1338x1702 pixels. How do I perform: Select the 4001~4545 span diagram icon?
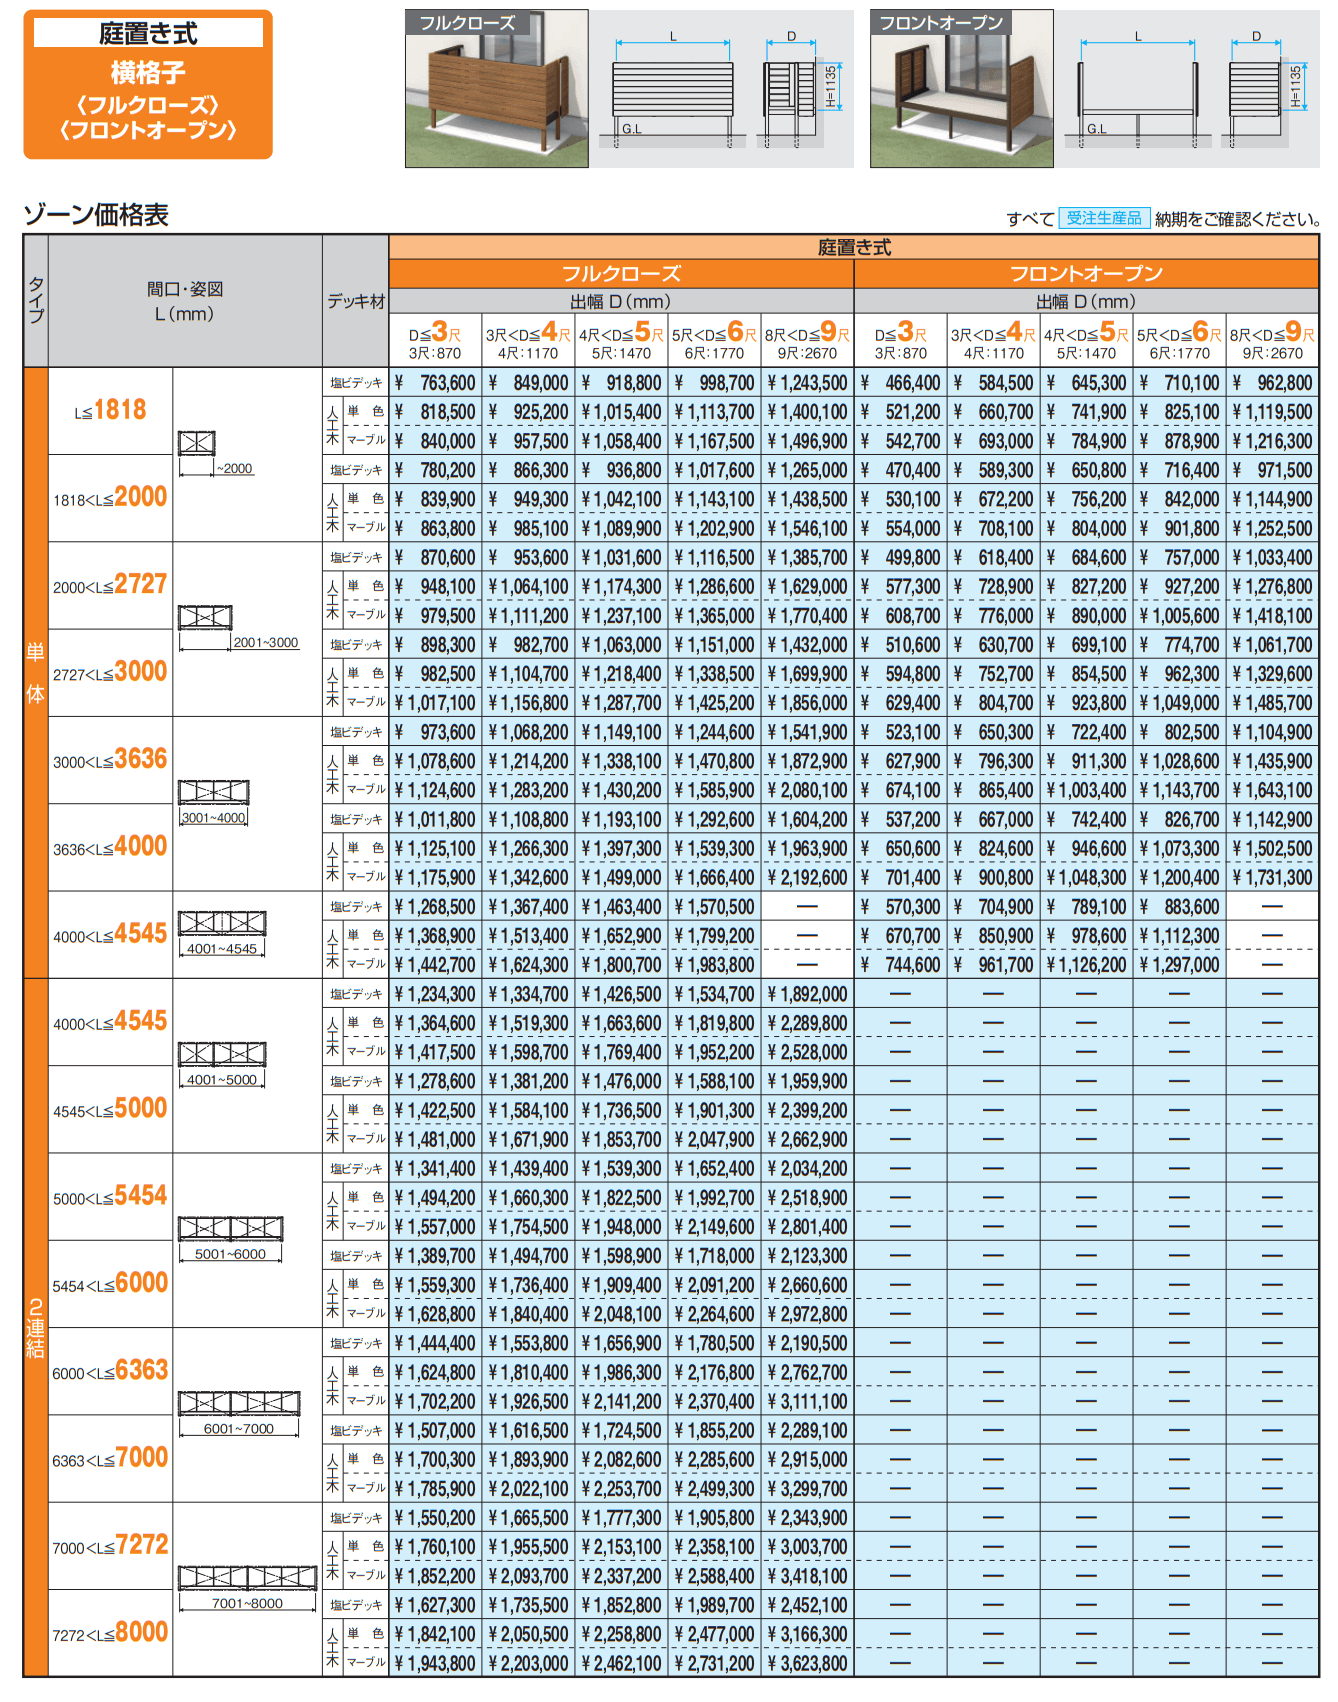pos(222,922)
